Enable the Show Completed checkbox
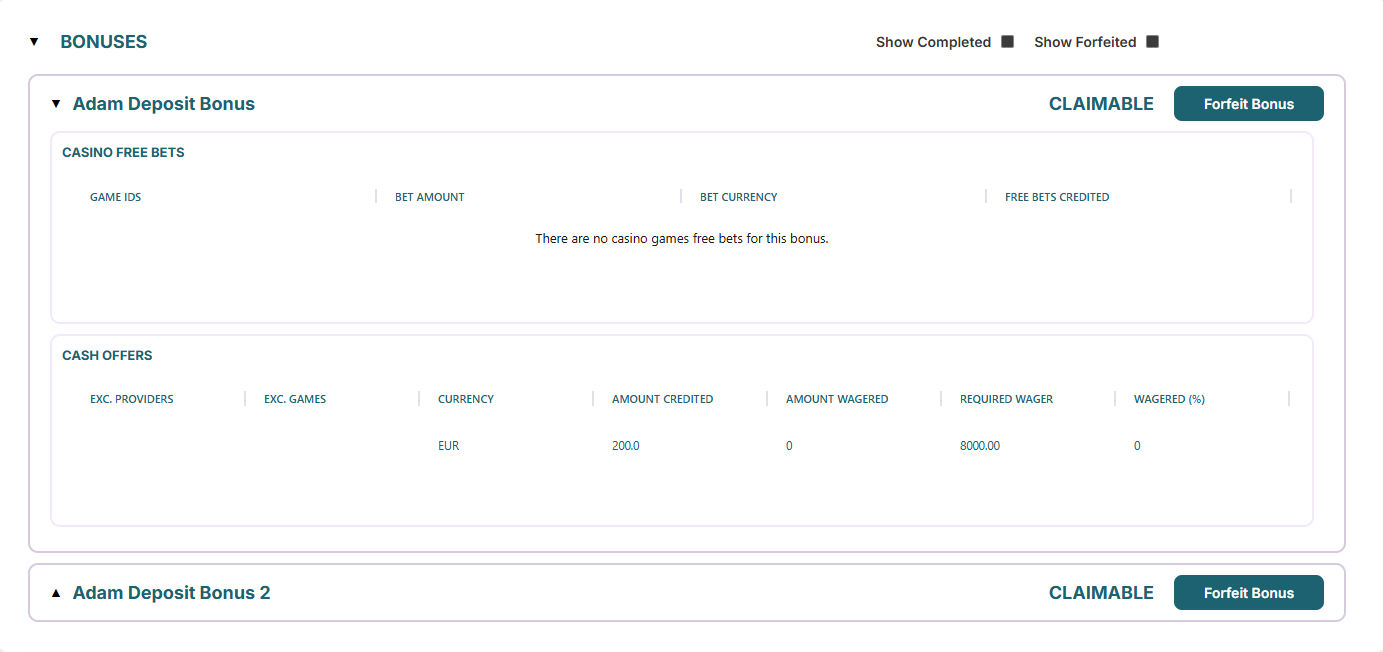1383x652 pixels. coord(1007,42)
